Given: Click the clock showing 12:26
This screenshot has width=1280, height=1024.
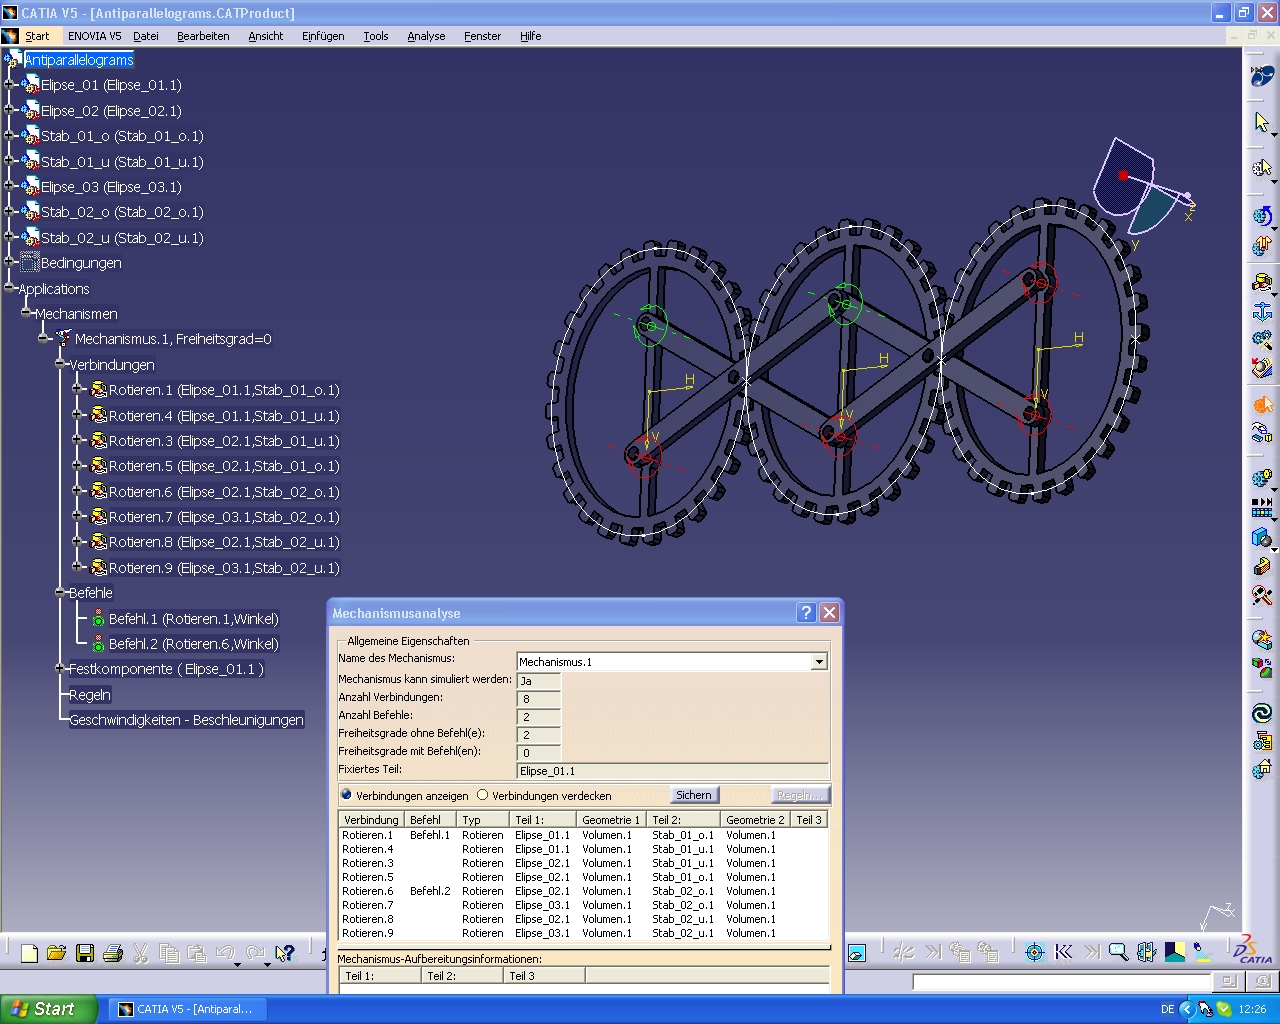Looking at the screenshot, I should [1252, 1009].
